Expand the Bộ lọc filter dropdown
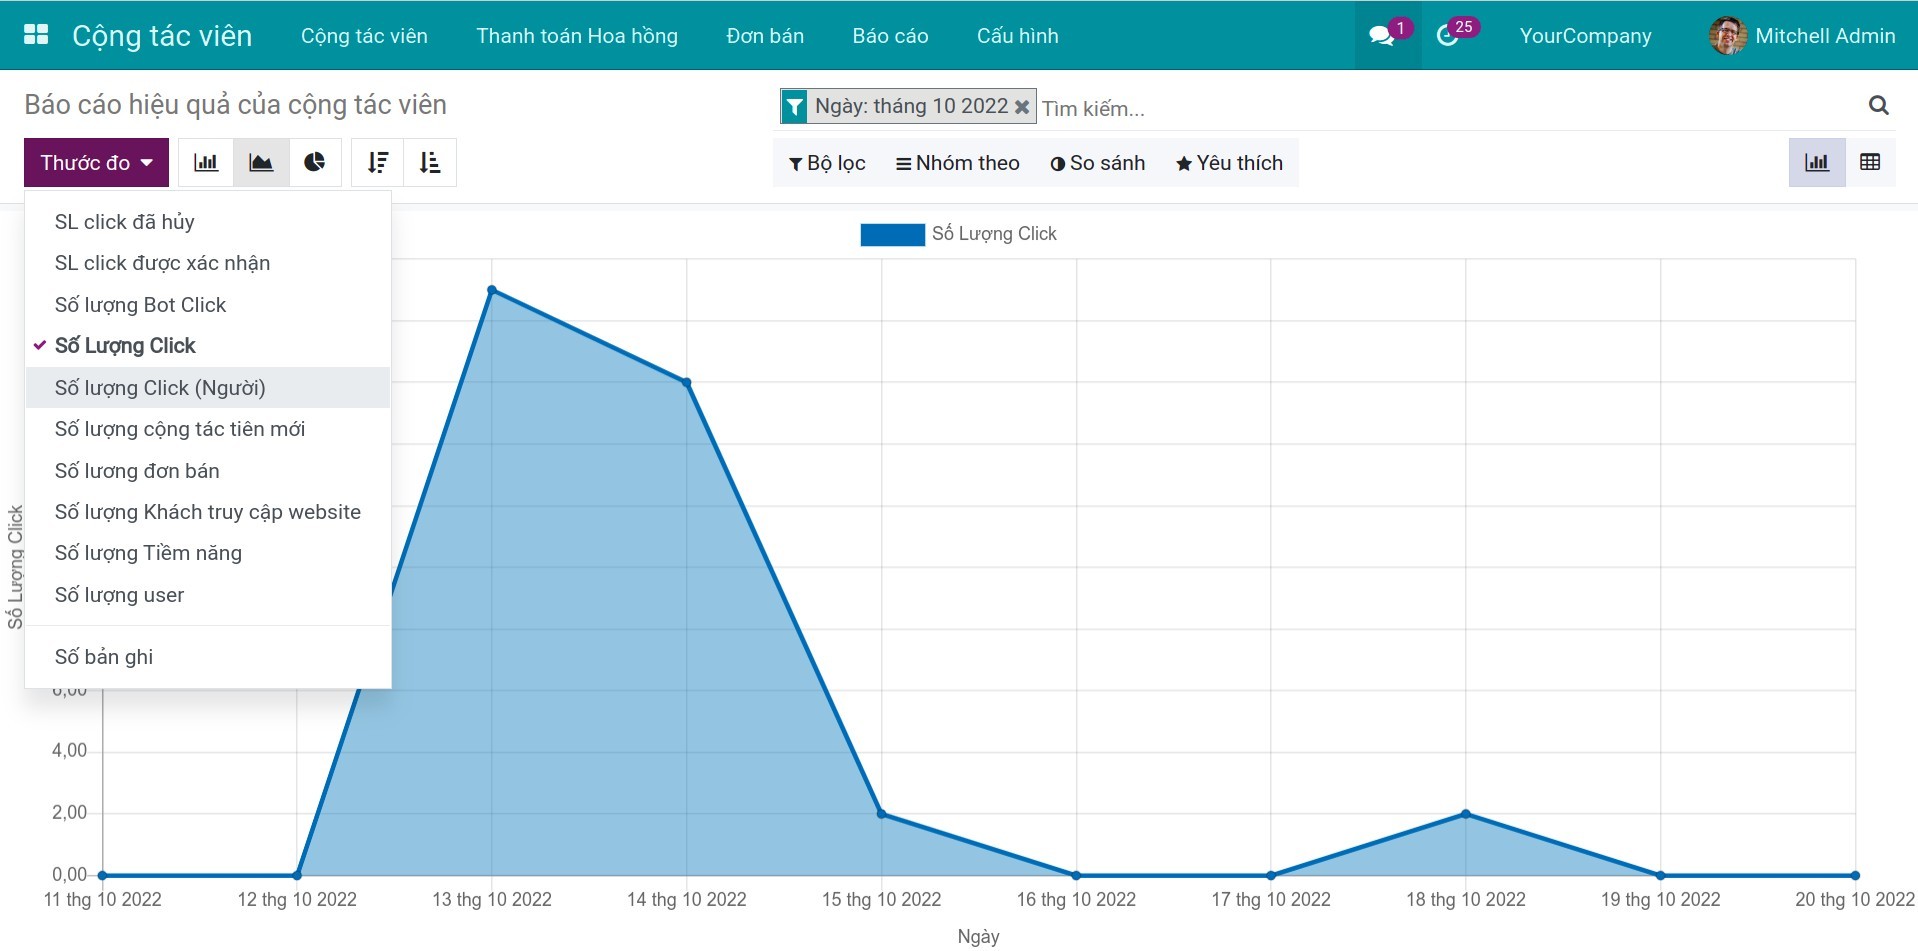The image size is (1918, 951). [827, 163]
